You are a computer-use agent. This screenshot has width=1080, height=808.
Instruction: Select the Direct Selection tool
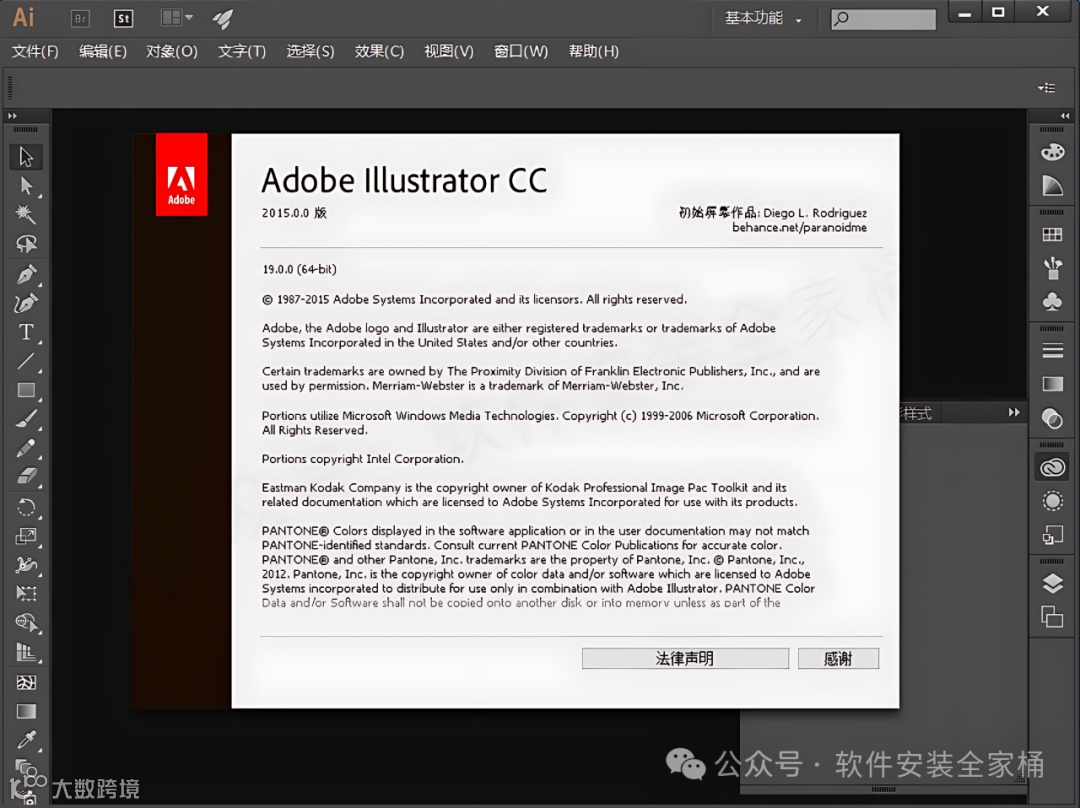[26, 186]
